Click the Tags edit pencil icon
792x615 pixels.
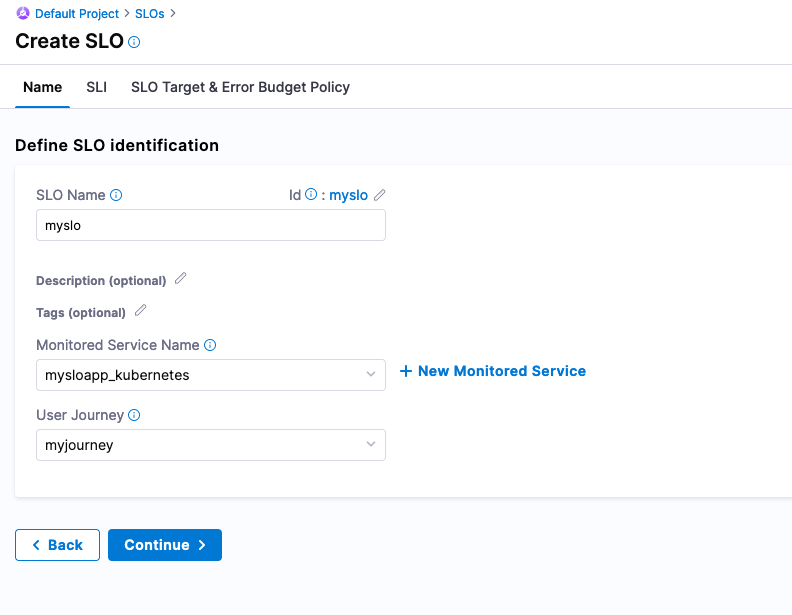pos(141,311)
